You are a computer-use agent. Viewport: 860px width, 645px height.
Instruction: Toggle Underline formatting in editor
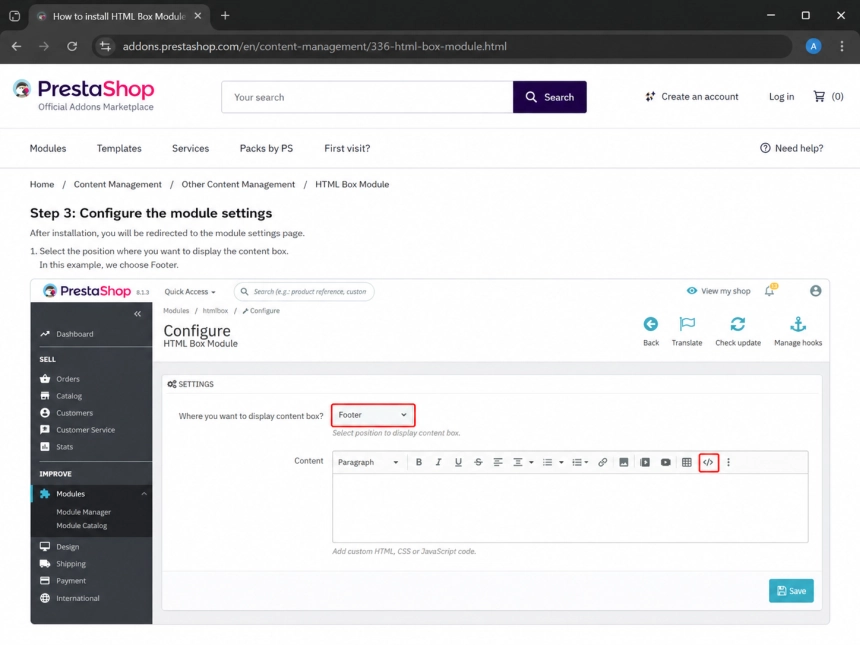458,462
